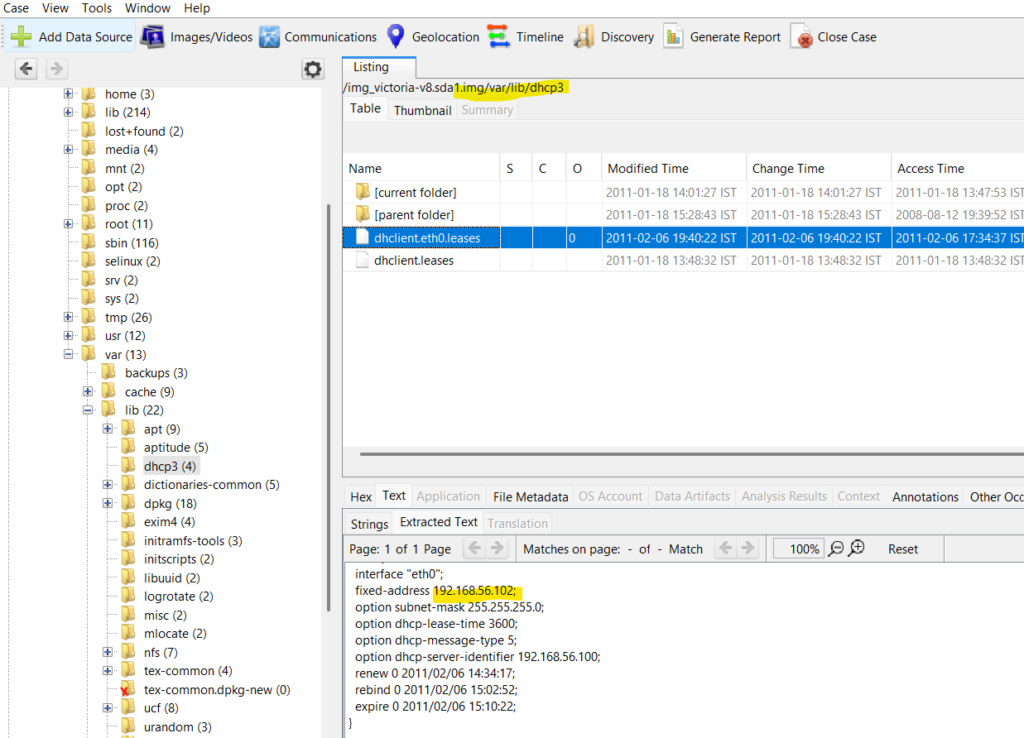The width and height of the screenshot is (1024, 738).
Task: Click the listing table horizontal scrollbar
Action: [x=692, y=453]
